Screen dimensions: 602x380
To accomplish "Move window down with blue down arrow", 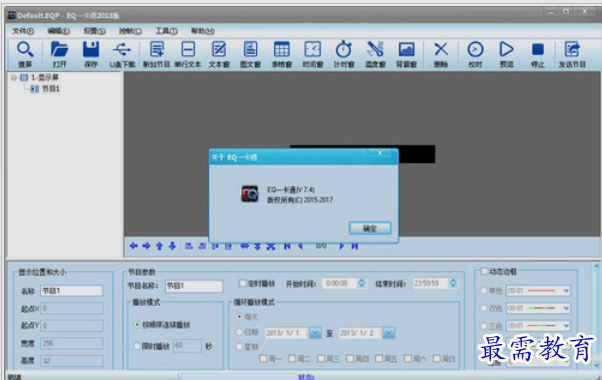I will [x=172, y=246].
